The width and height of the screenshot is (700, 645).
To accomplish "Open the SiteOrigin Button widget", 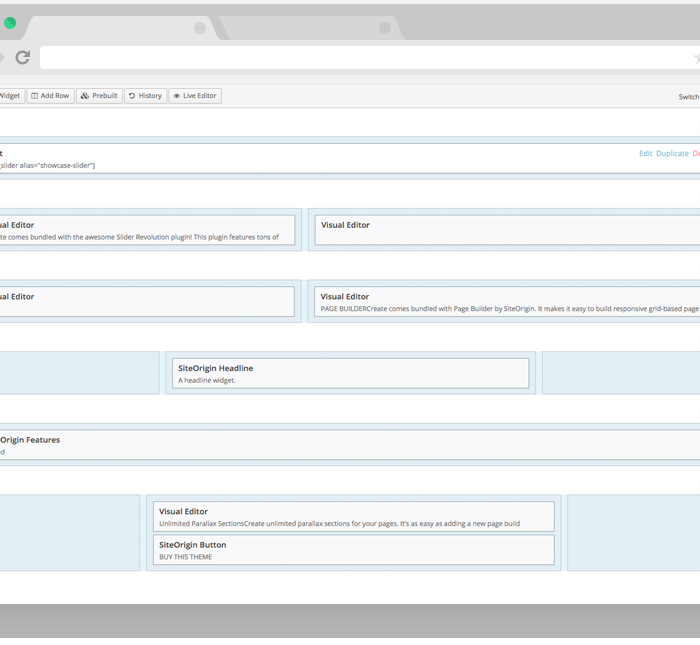I will 354,550.
